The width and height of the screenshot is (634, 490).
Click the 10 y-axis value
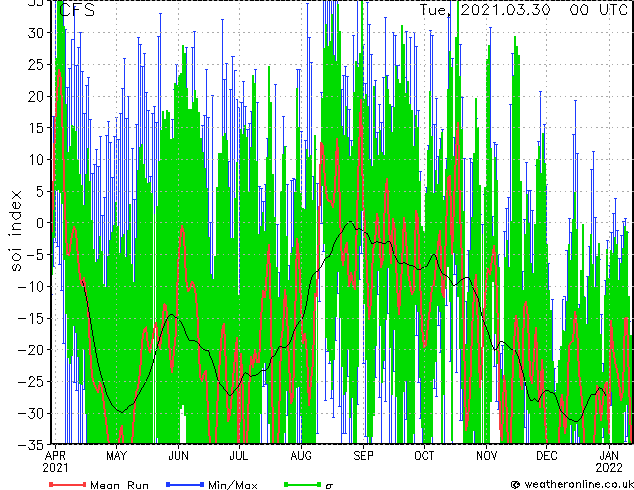pos(36,160)
